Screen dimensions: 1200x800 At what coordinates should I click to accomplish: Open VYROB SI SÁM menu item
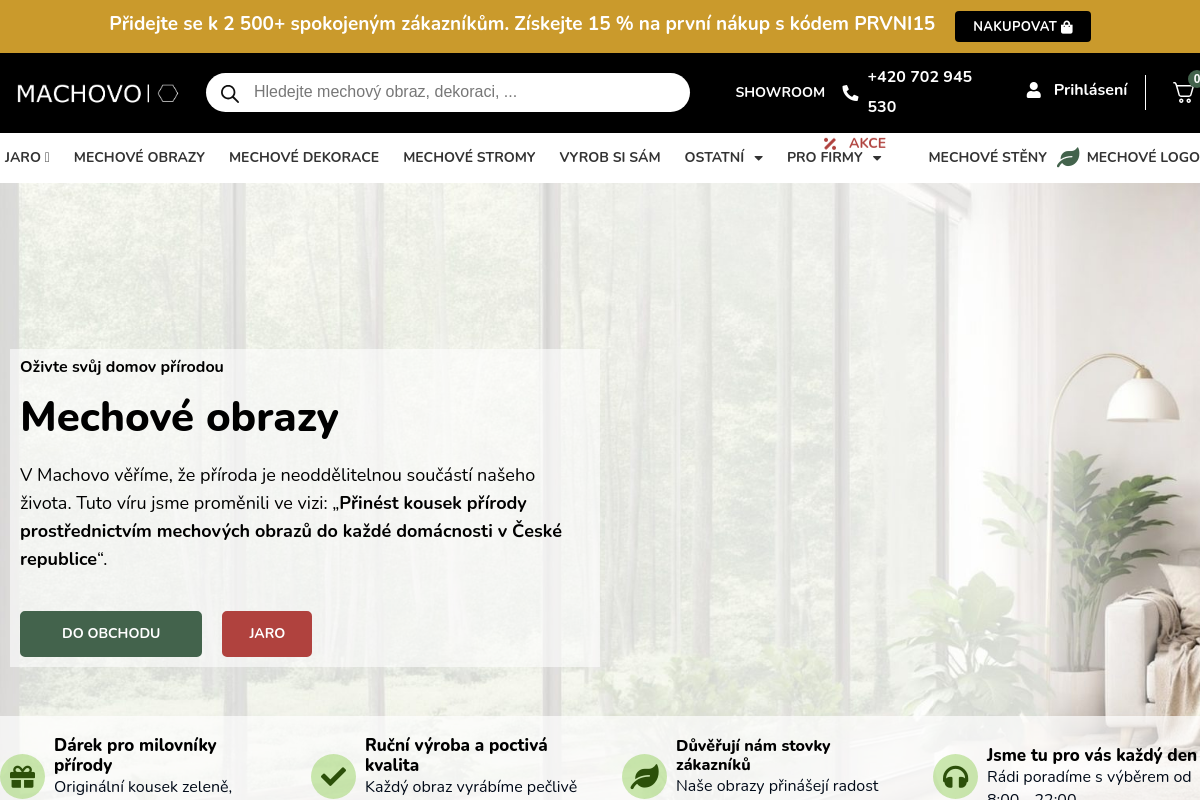pos(610,157)
